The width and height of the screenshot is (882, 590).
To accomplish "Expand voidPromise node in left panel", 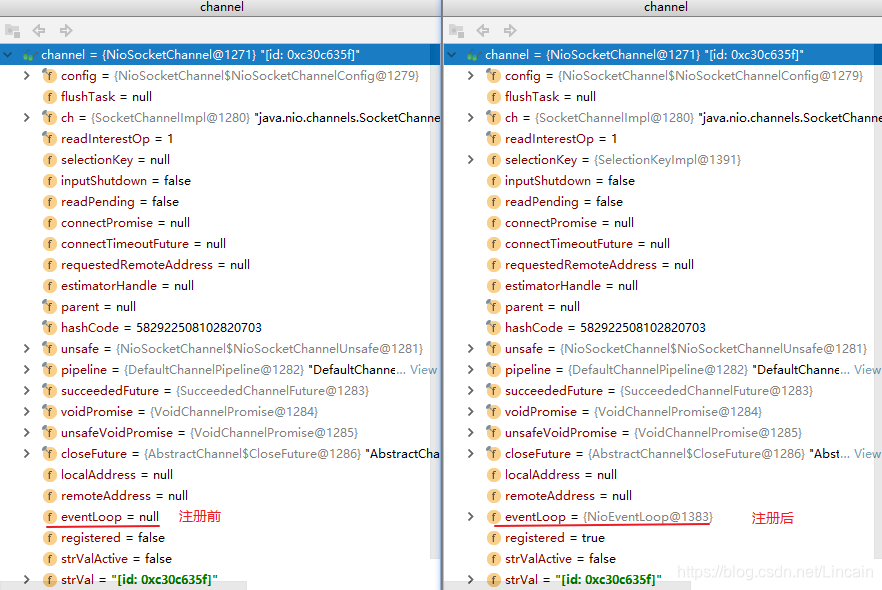I will [x=26, y=412].
